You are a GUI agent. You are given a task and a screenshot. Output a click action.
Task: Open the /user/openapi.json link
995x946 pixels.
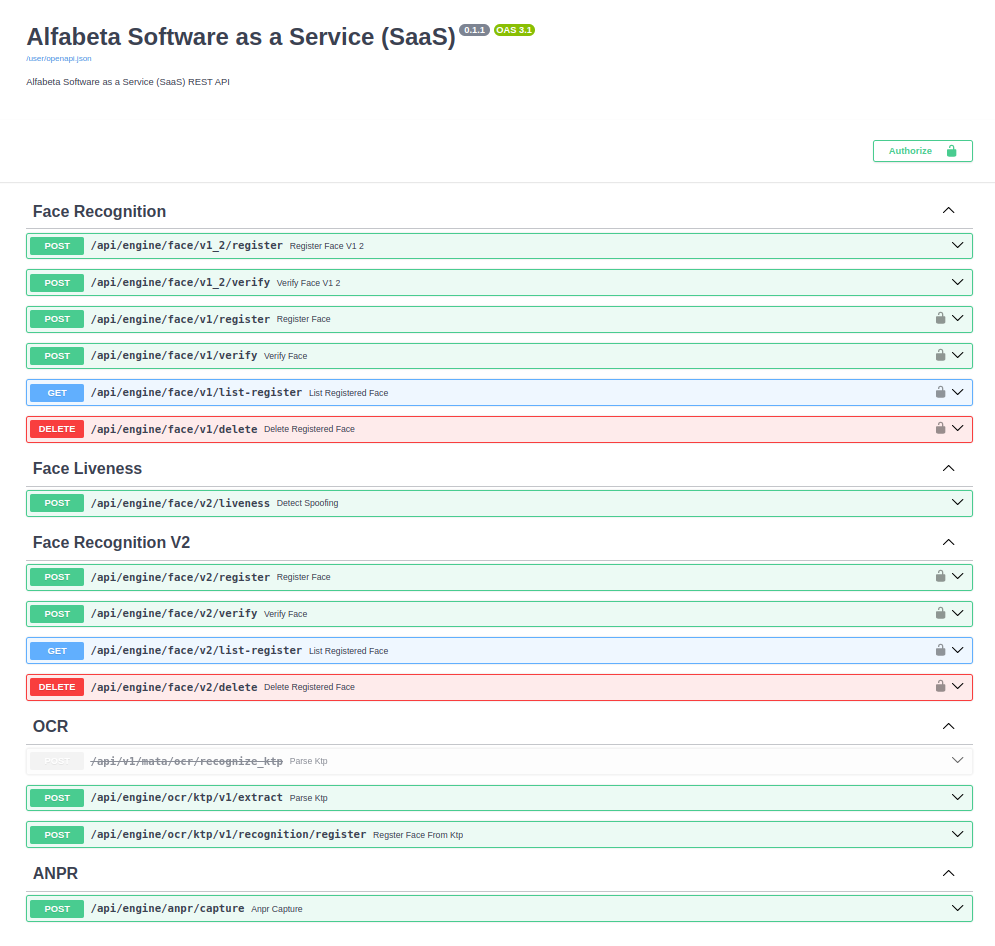click(x=59, y=59)
